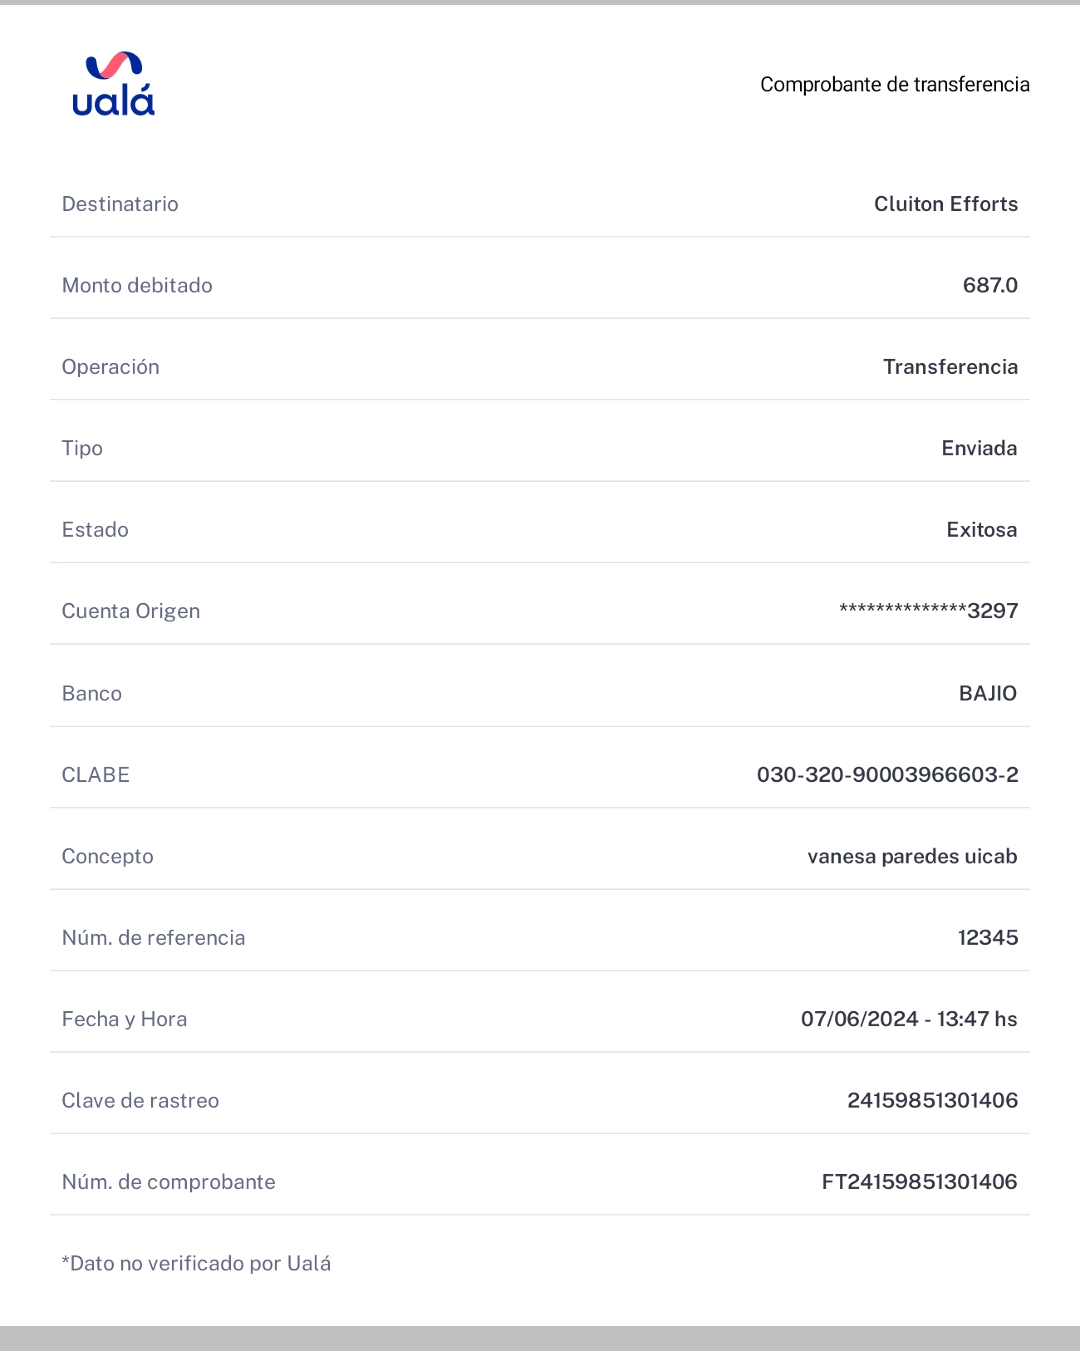
Task: Click the Ualá logo
Action: click(113, 84)
